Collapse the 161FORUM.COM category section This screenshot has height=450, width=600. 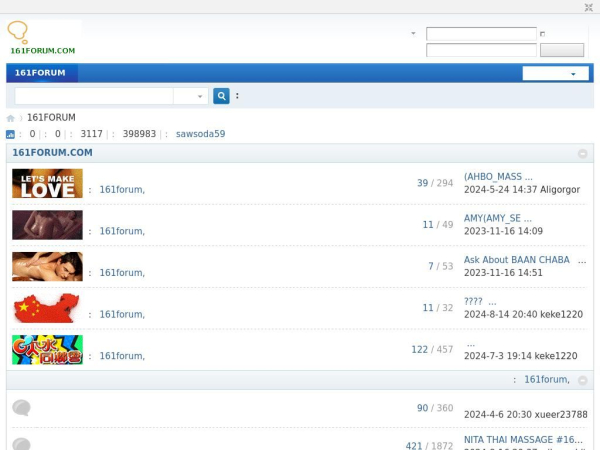pos(583,153)
